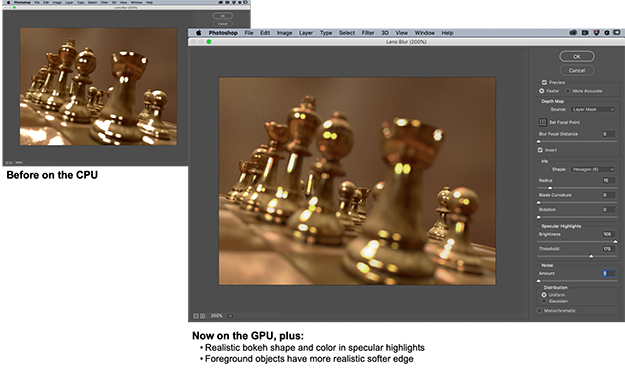The width and height of the screenshot is (625, 369).
Task: Click the display icon at the menu bar's right end
Action: [x=617, y=33]
